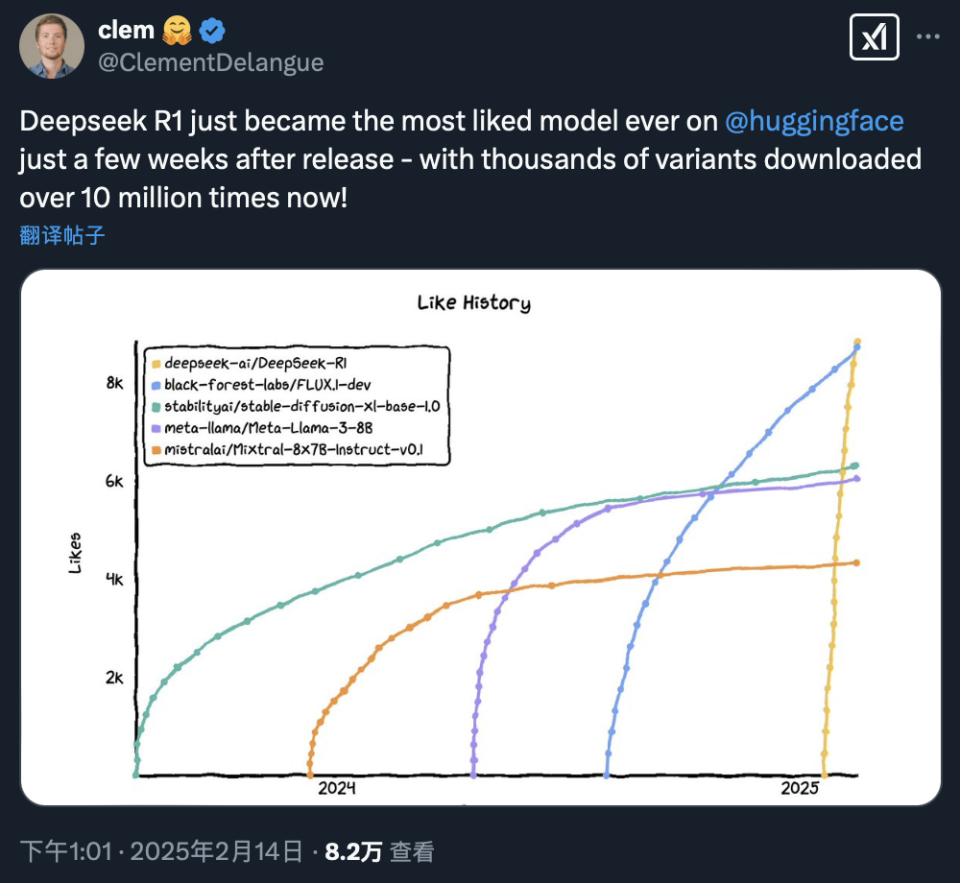Click the display name clem
Screen dimensions: 960x883
tap(125, 29)
